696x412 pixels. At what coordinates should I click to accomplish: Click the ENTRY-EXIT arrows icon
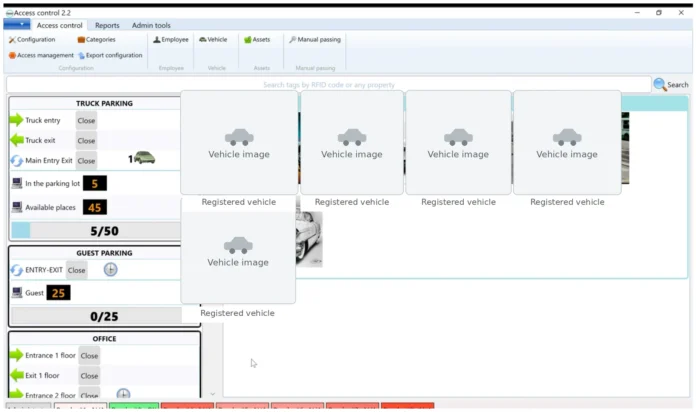[16, 269]
